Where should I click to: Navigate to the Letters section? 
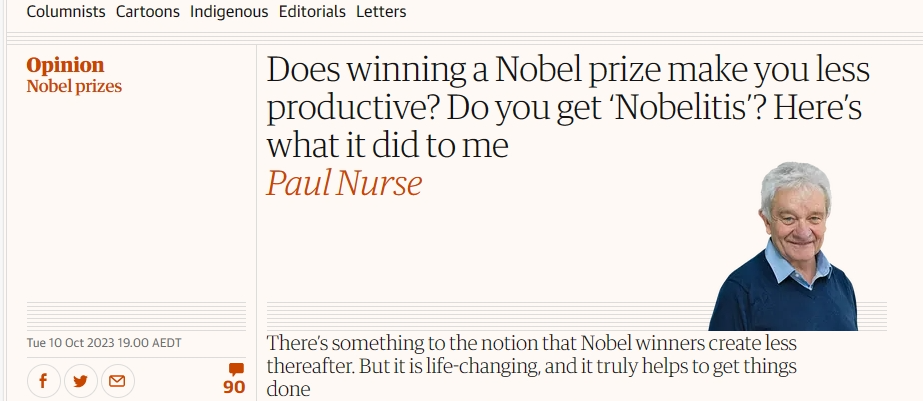[x=381, y=11]
